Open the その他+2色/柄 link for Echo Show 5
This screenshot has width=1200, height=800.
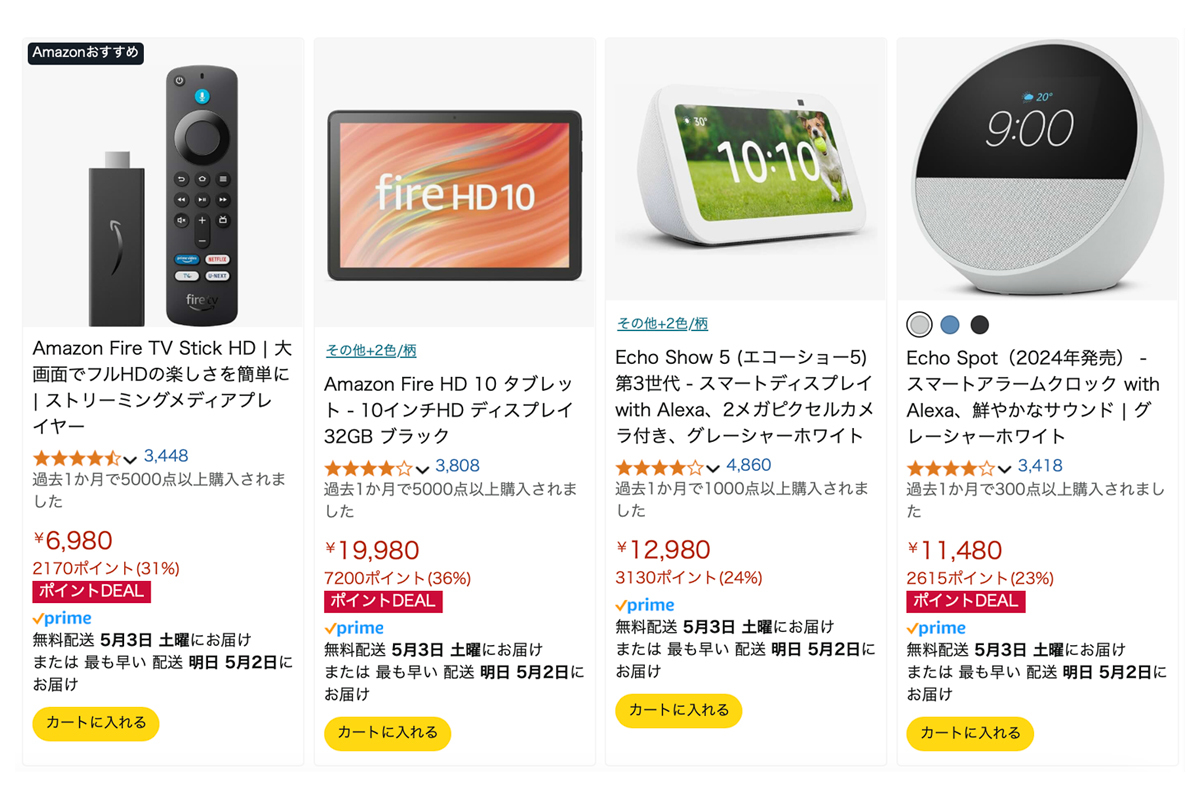[662, 324]
